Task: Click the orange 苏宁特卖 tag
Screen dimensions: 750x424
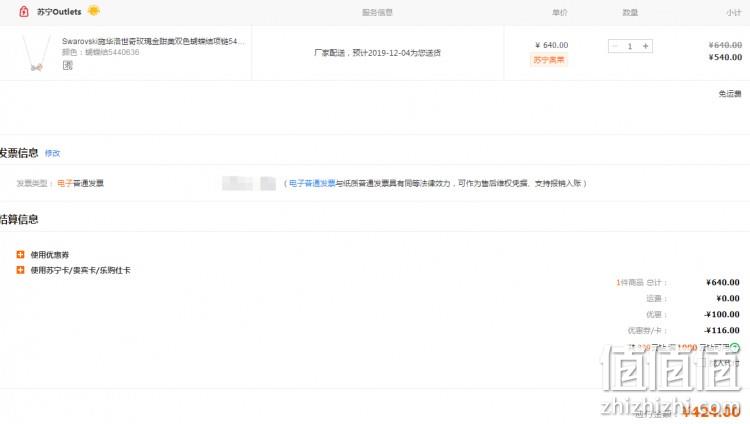Action: 549,60
